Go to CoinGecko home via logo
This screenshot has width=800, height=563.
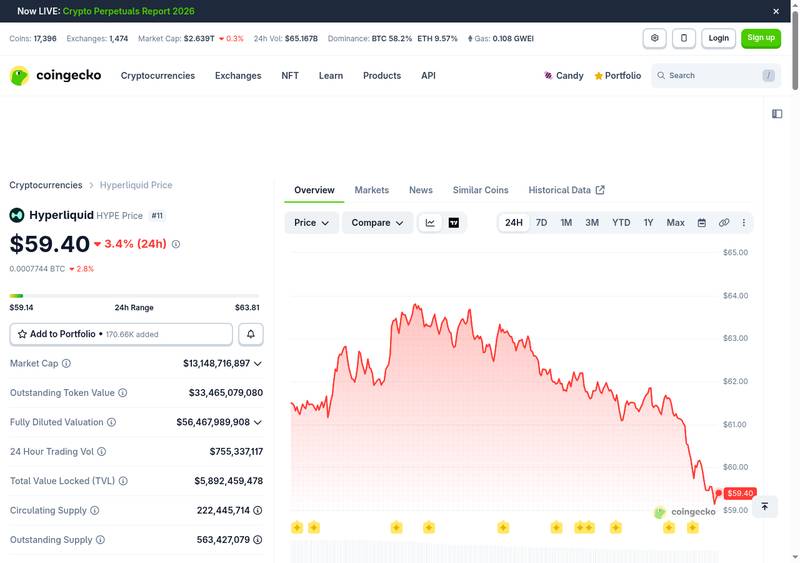[x=55, y=76]
